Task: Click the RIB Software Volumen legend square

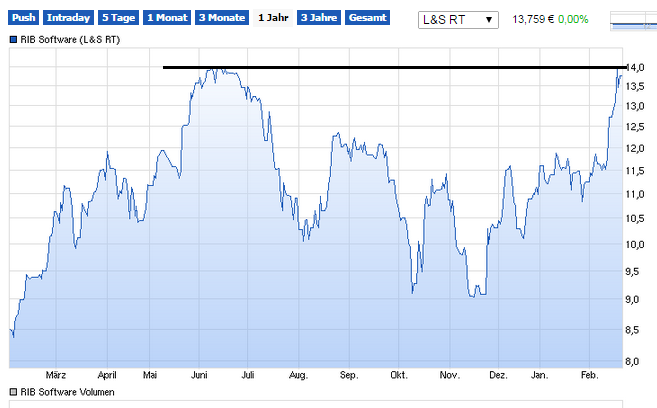Action: tap(13, 392)
